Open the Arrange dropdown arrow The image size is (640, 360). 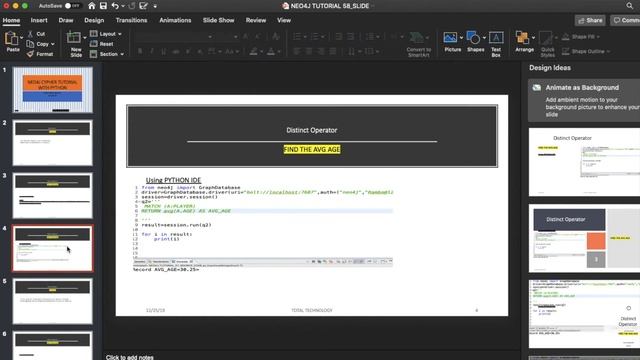coord(533,38)
